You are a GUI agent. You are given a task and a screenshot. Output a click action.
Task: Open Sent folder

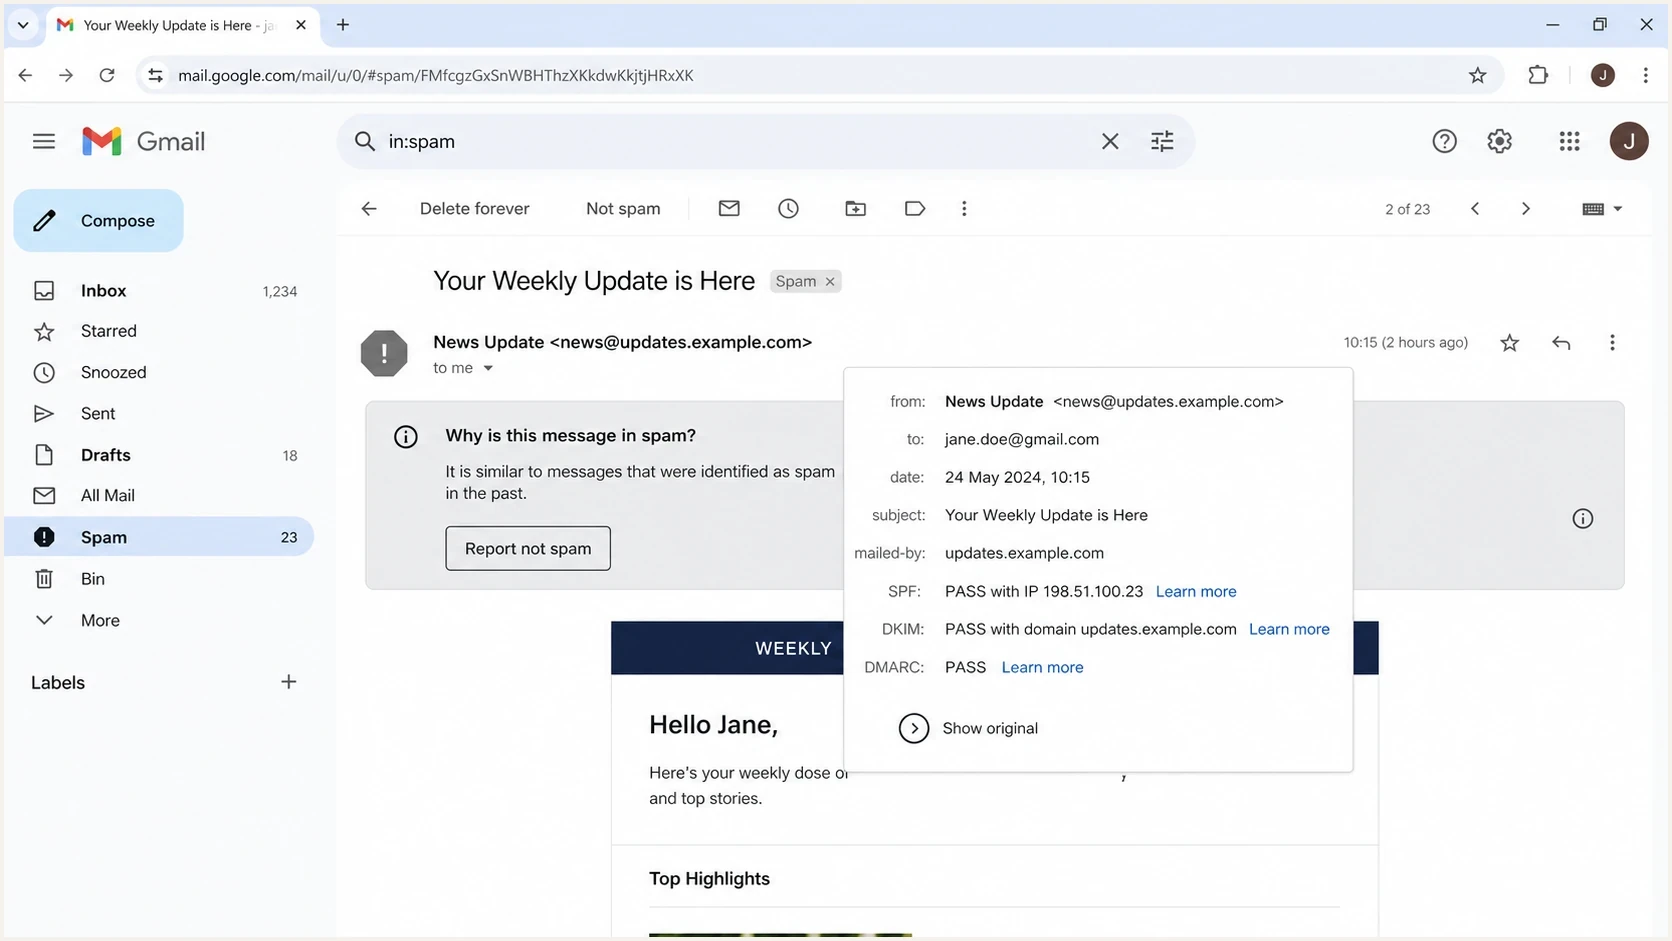coord(159,413)
